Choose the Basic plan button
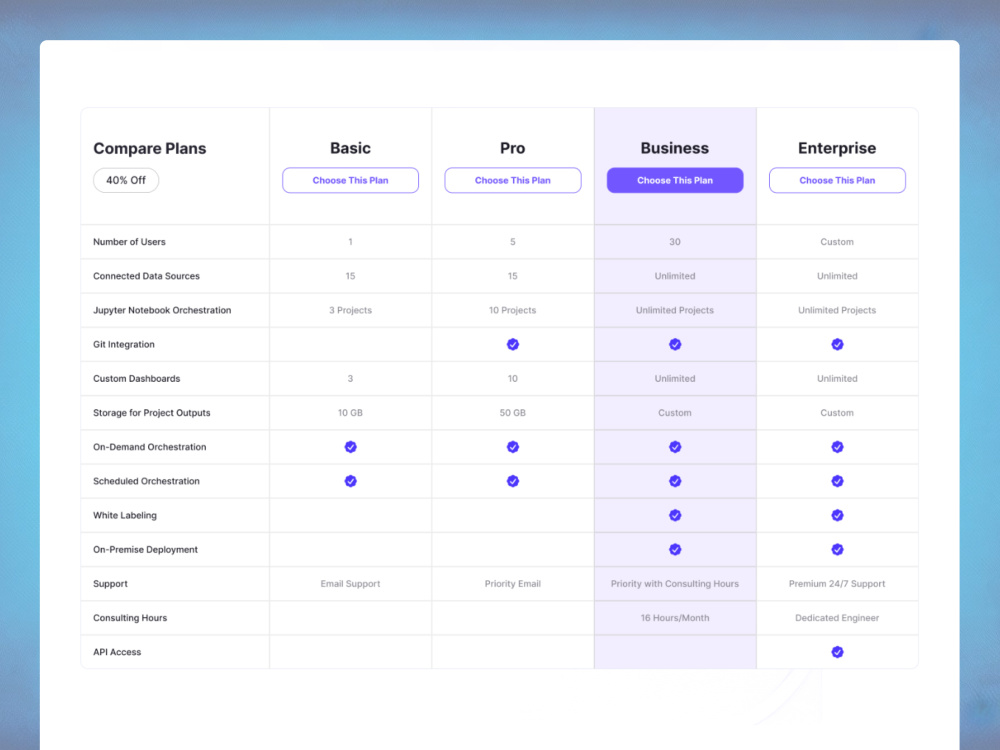This screenshot has width=1000, height=750. (x=350, y=180)
